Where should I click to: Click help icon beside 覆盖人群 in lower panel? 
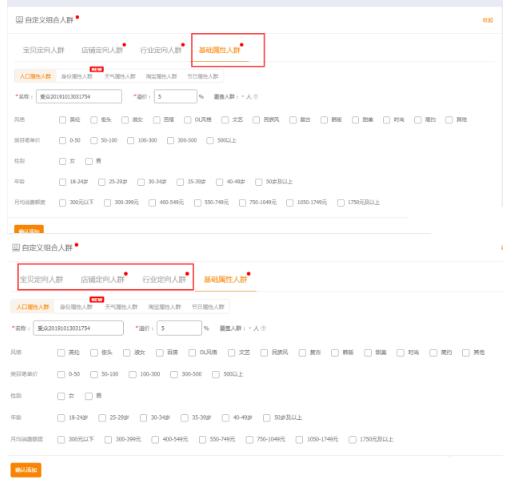pyautogui.click(x=263, y=328)
